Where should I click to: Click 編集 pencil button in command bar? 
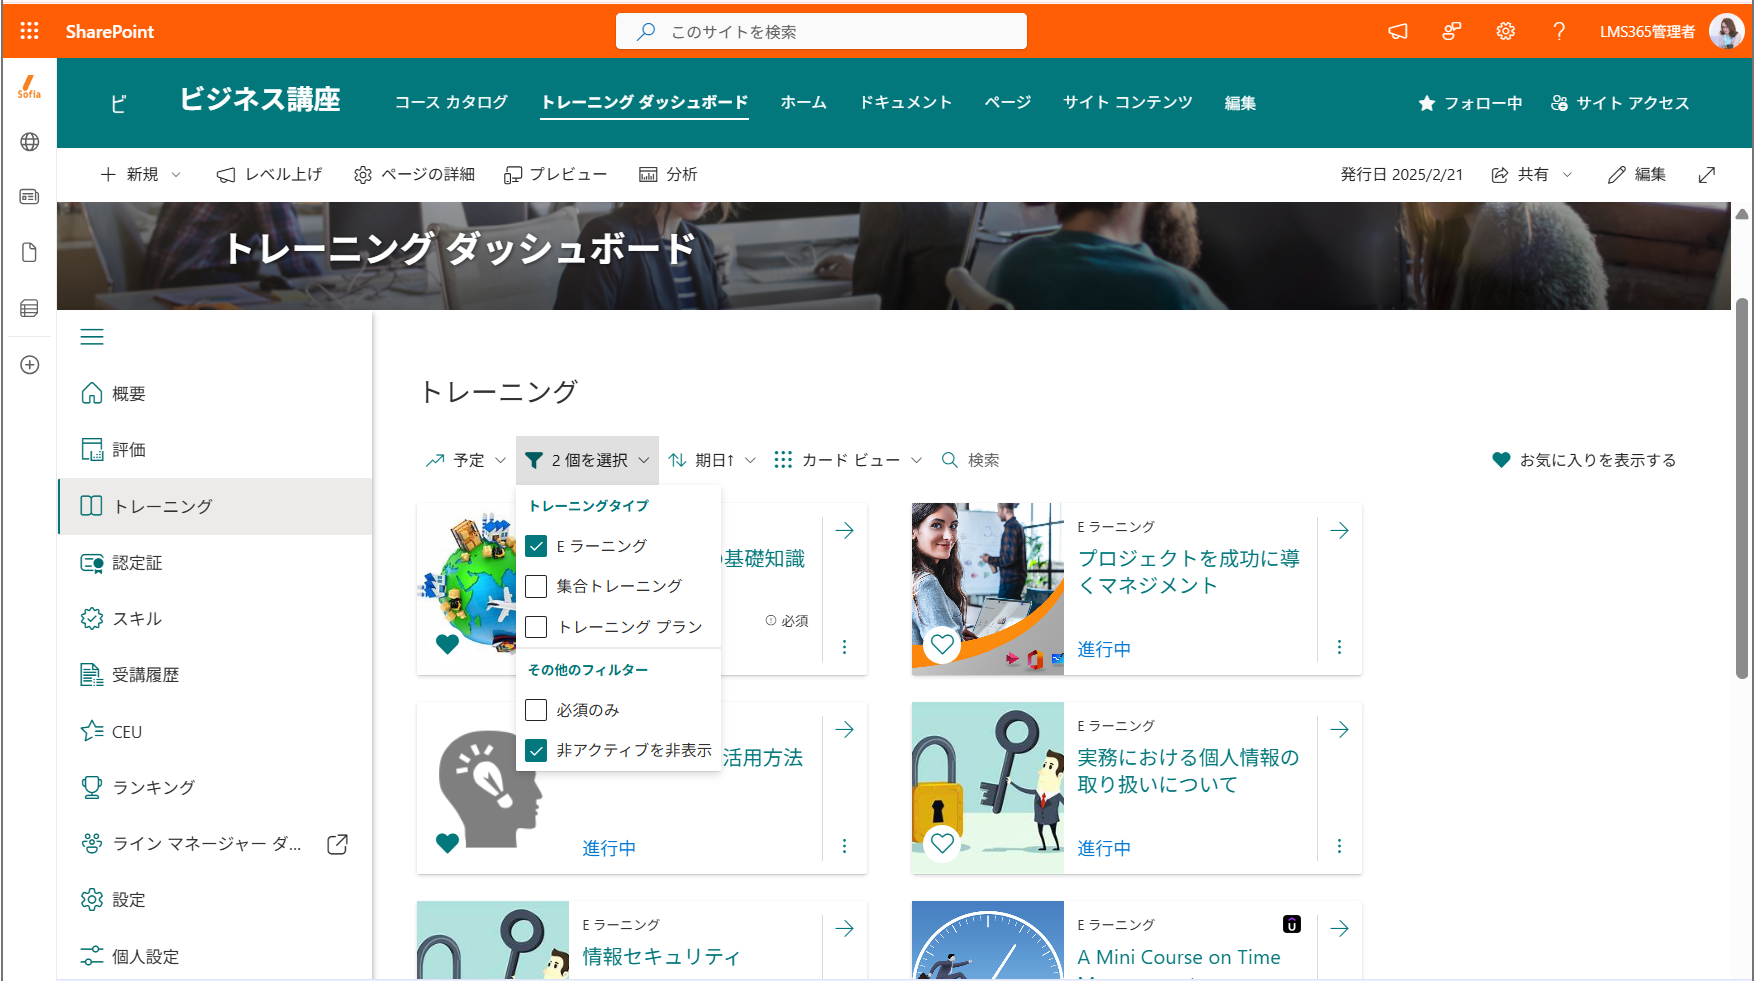click(x=1637, y=175)
